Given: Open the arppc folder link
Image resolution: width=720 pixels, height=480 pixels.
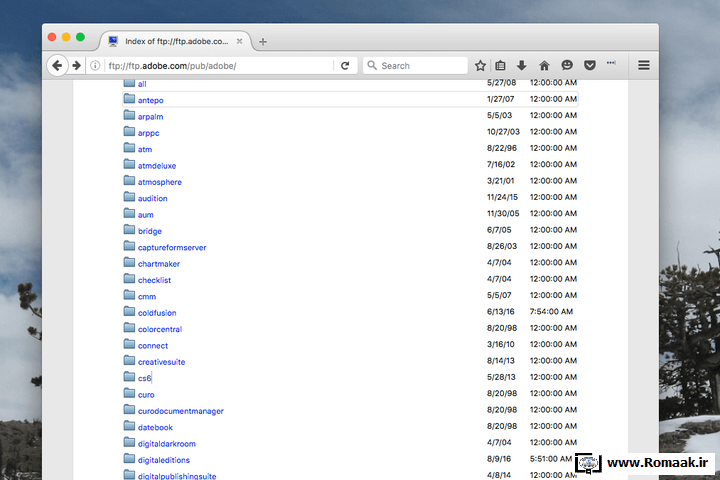Looking at the screenshot, I should point(148,133).
